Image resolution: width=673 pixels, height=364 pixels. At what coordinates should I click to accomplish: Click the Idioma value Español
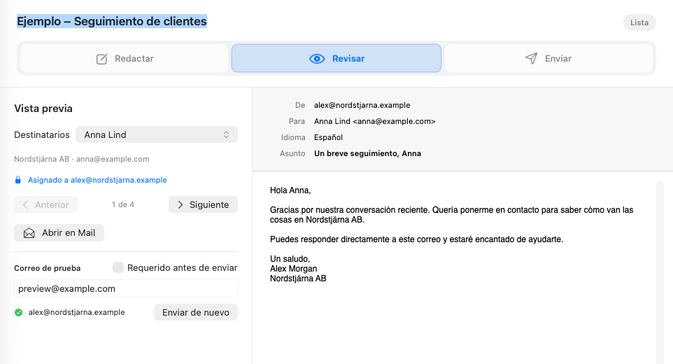pos(328,137)
